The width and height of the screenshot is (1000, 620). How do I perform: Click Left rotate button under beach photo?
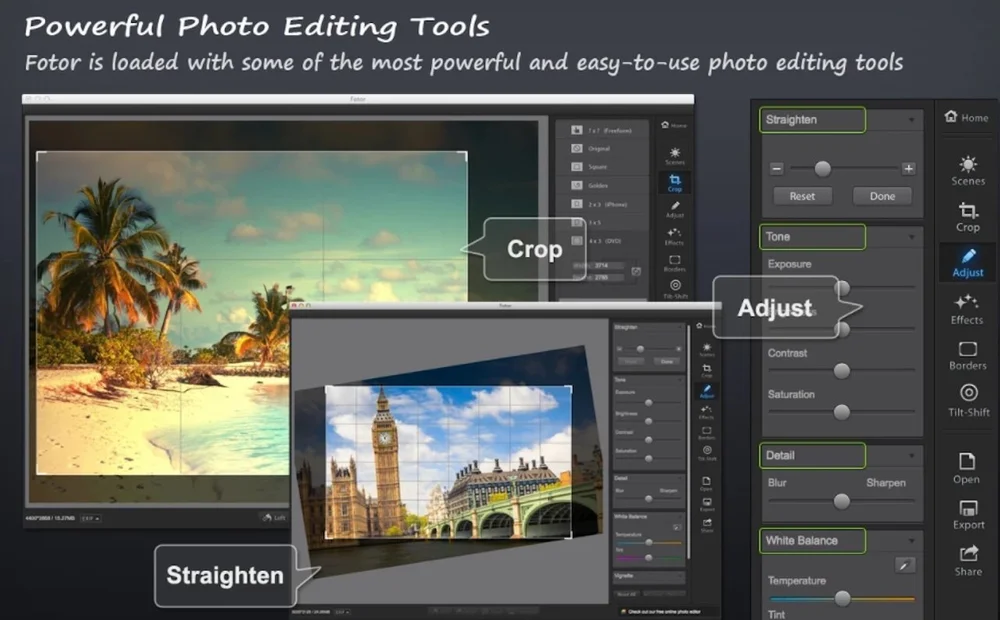(274, 517)
